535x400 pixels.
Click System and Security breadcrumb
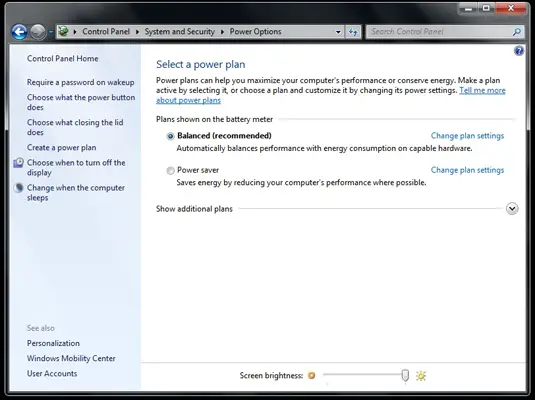pos(179,32)
